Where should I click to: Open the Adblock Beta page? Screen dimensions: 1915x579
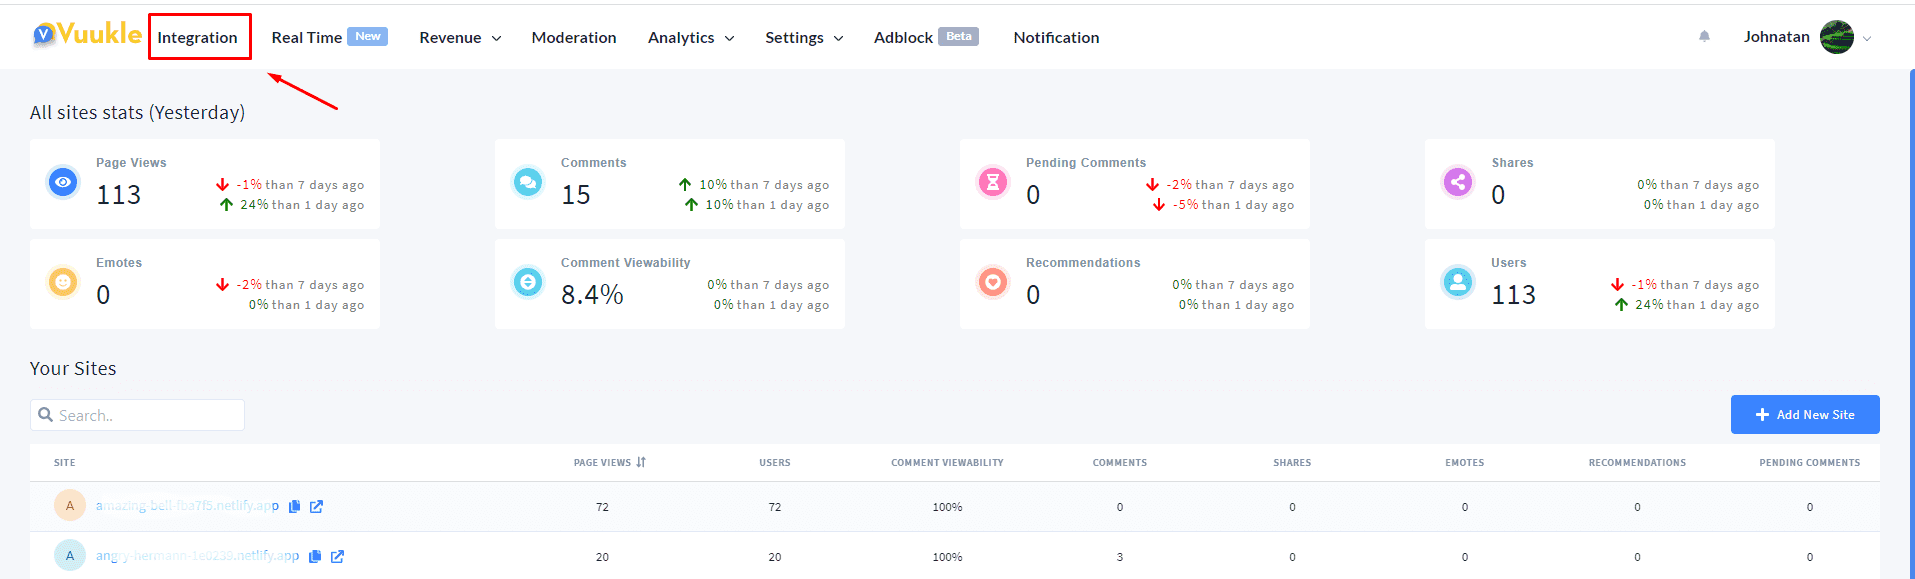point(926,37)
